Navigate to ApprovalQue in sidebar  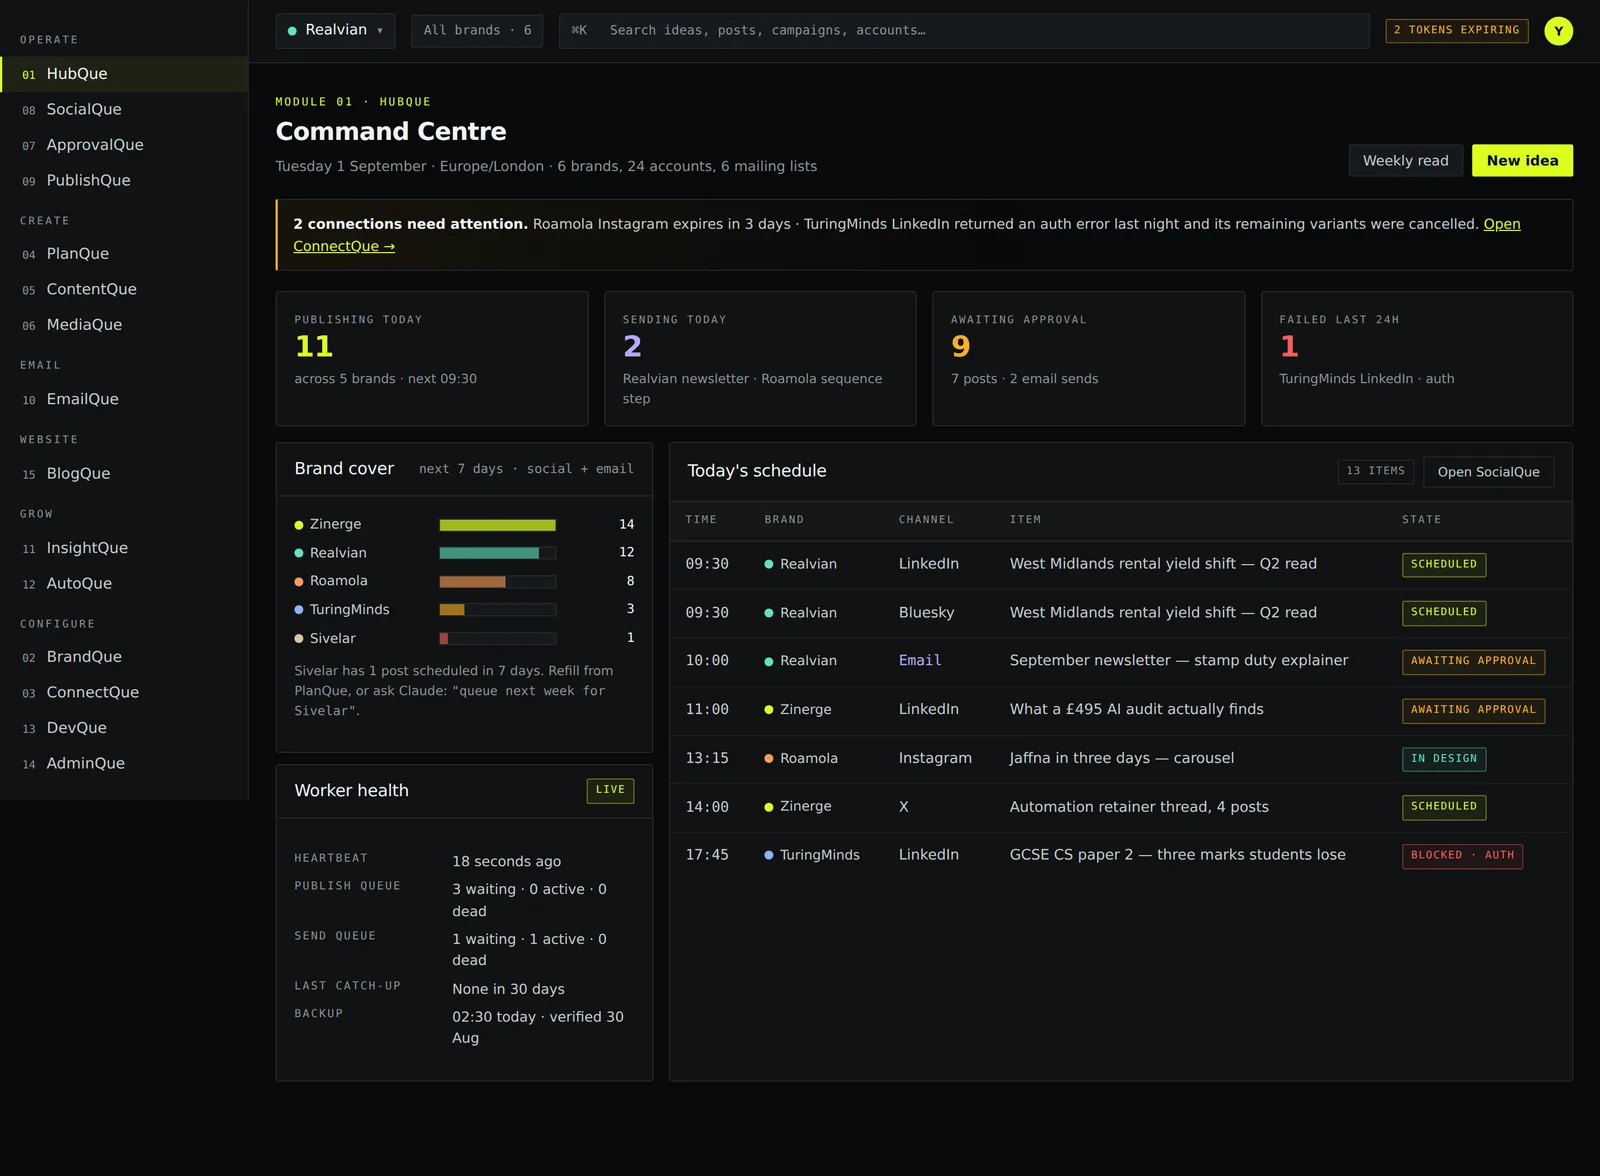click(x=124, y=145)
